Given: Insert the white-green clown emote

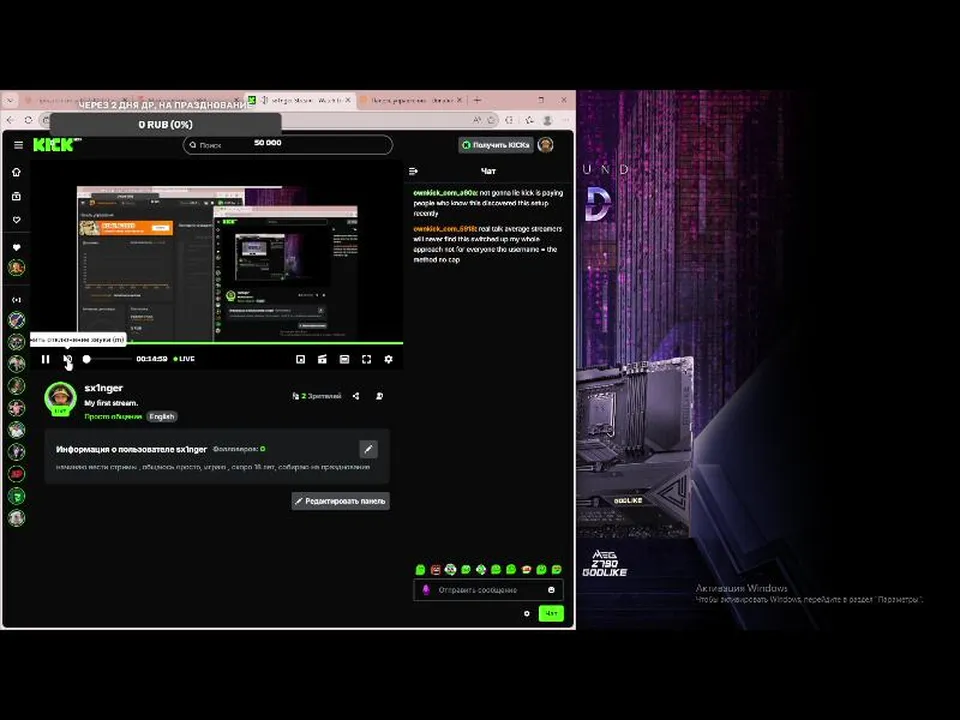Looking at the screenshot, I should click(451, 570).
